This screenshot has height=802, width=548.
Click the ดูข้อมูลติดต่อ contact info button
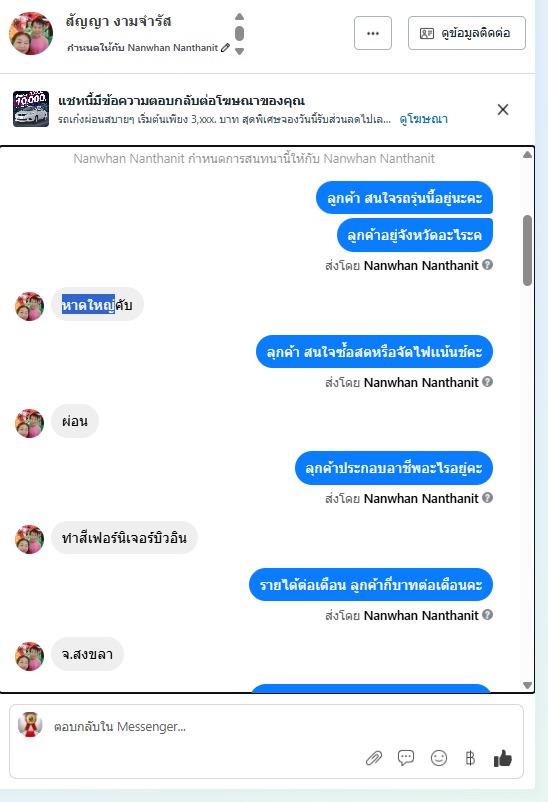(467, 33)
